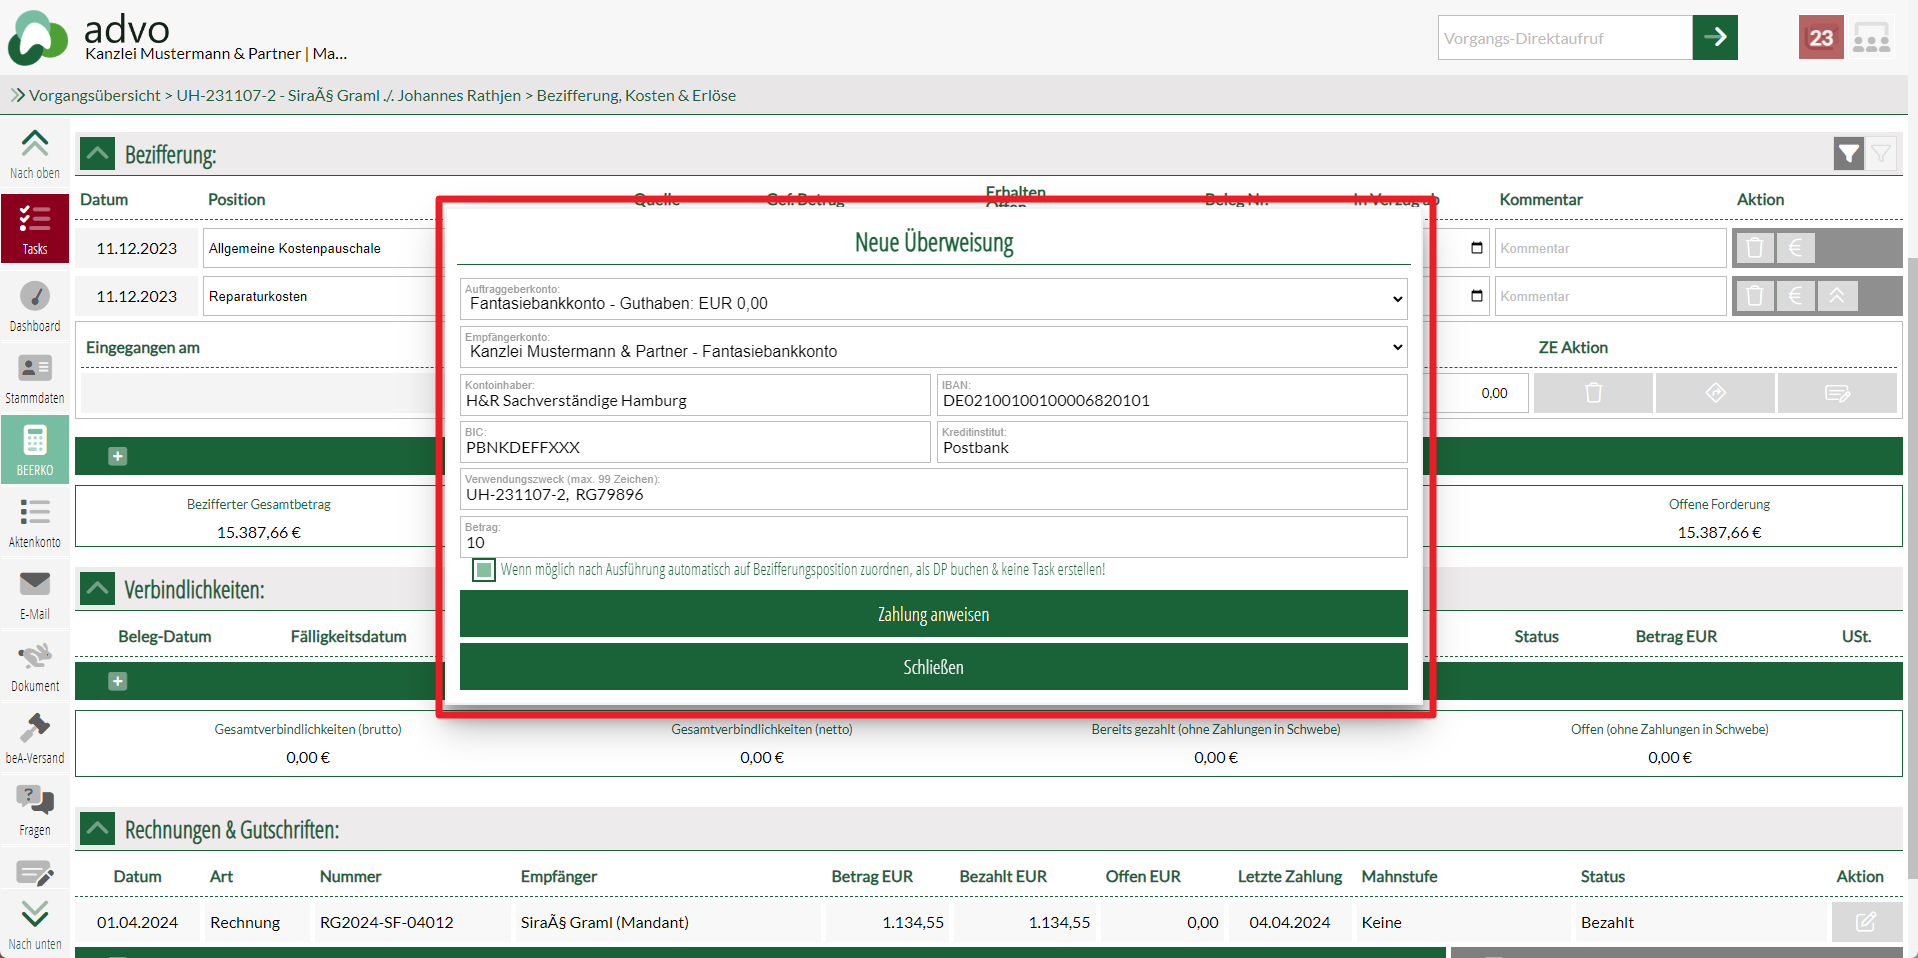Open the beA-Versand sidebar icon
This screenshot has height=958, width=1918.
coord(35,738)
